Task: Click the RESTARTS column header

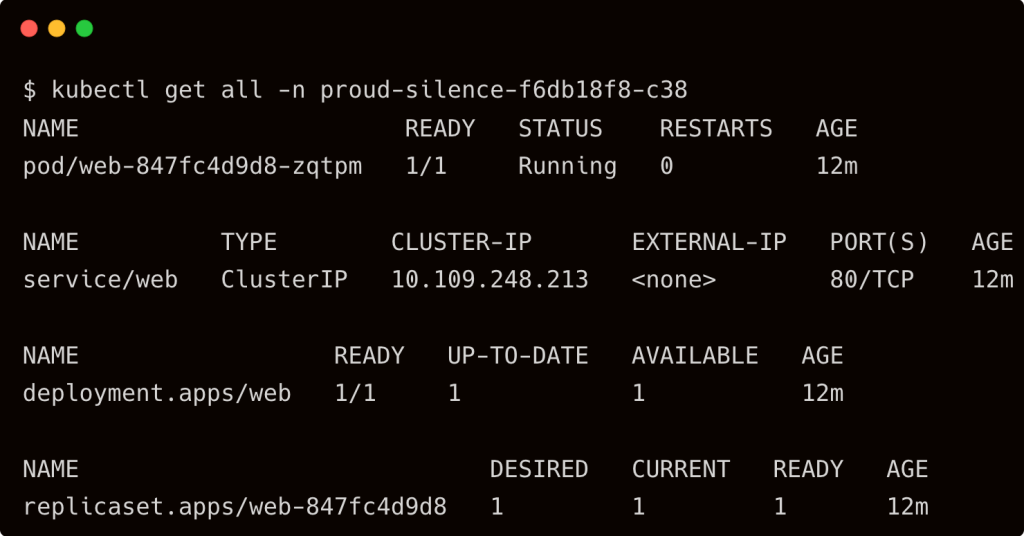Action: [x=716, y=129]
